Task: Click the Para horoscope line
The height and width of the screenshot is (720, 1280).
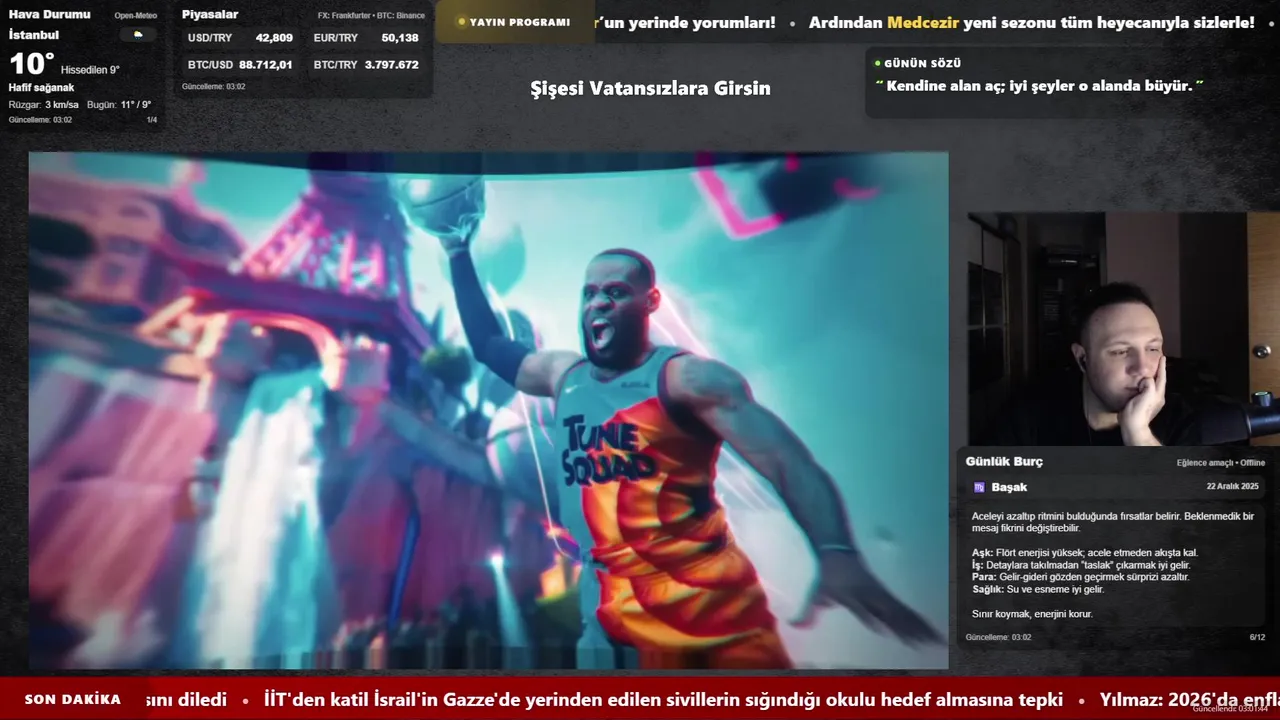Action: [x=1081, y=577]
